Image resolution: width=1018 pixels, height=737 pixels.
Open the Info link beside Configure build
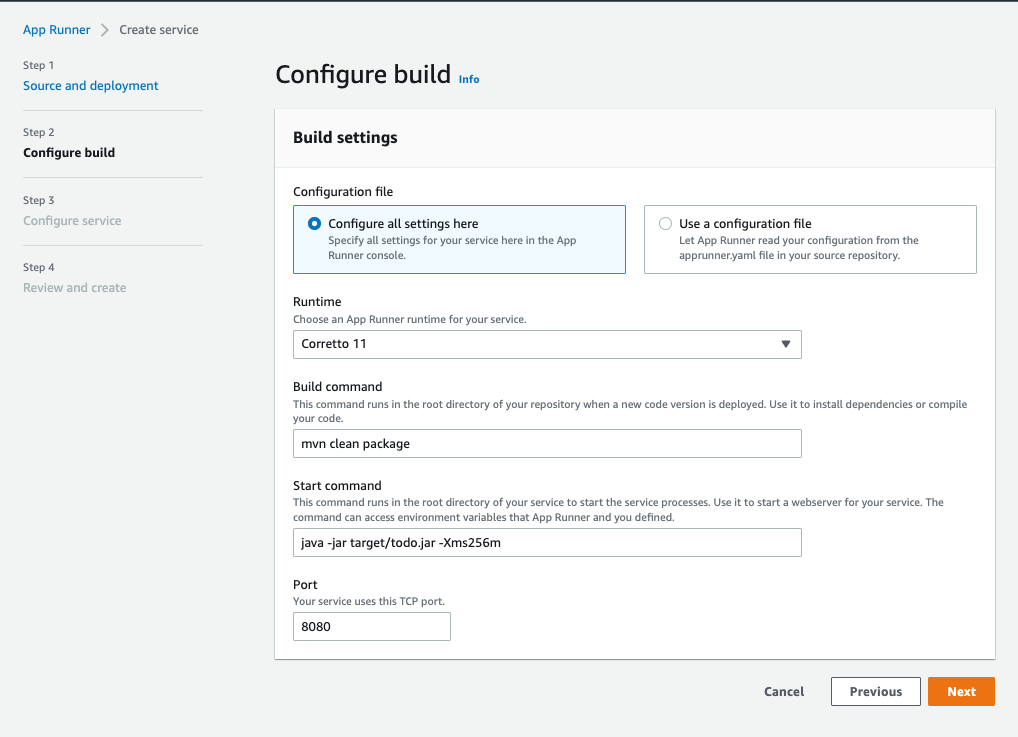[x=469, y=79]
